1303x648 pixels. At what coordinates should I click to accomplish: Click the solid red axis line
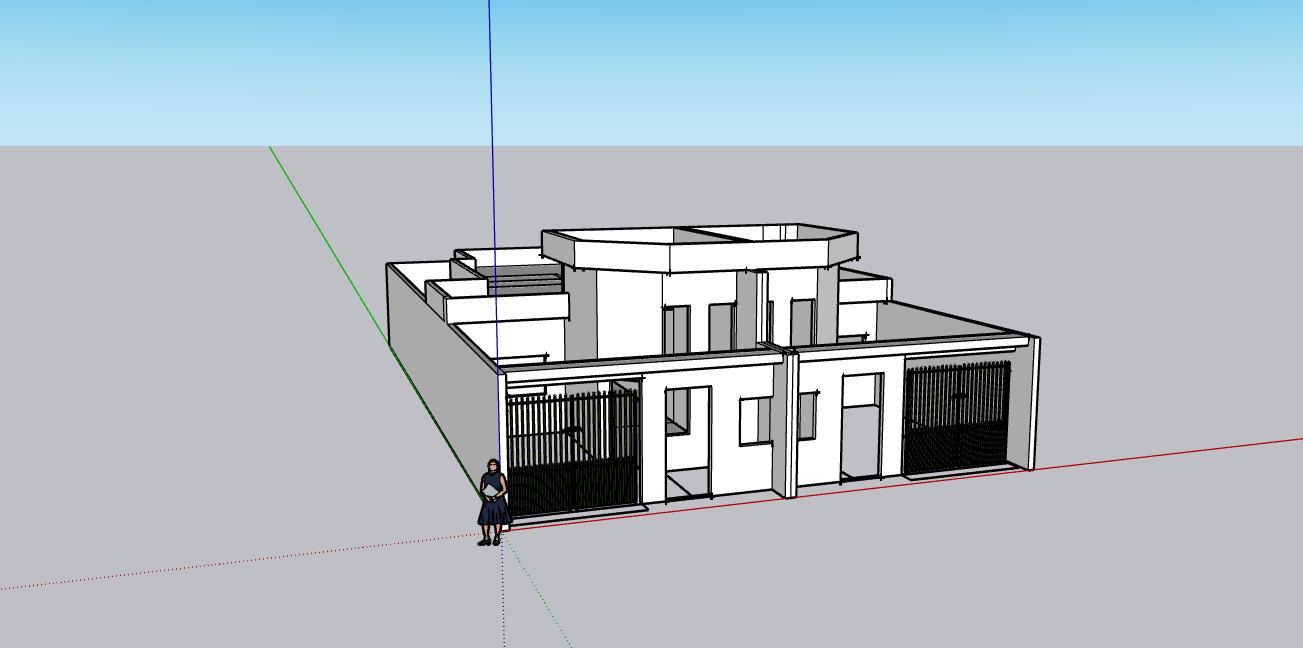[1150, 455]
